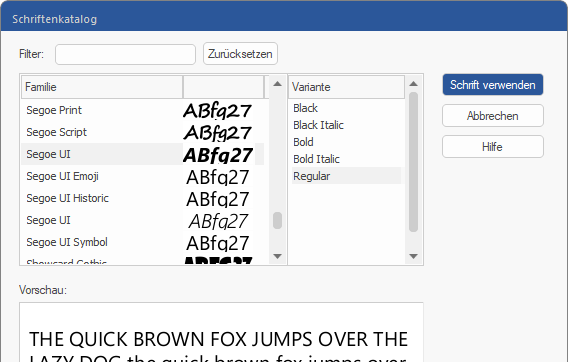This screenshot has height=362, width=568.
Task: Choose the Regular variant
Action: [x=347, y=176]
